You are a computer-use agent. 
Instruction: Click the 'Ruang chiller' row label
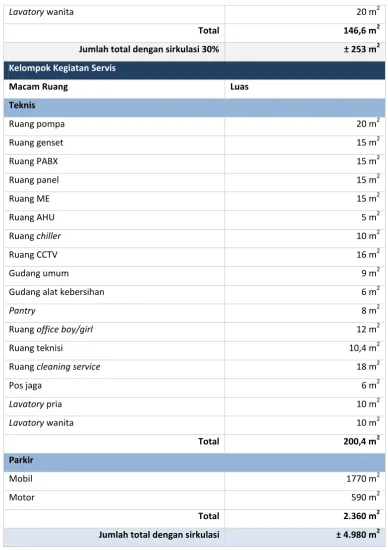[35, 236]
